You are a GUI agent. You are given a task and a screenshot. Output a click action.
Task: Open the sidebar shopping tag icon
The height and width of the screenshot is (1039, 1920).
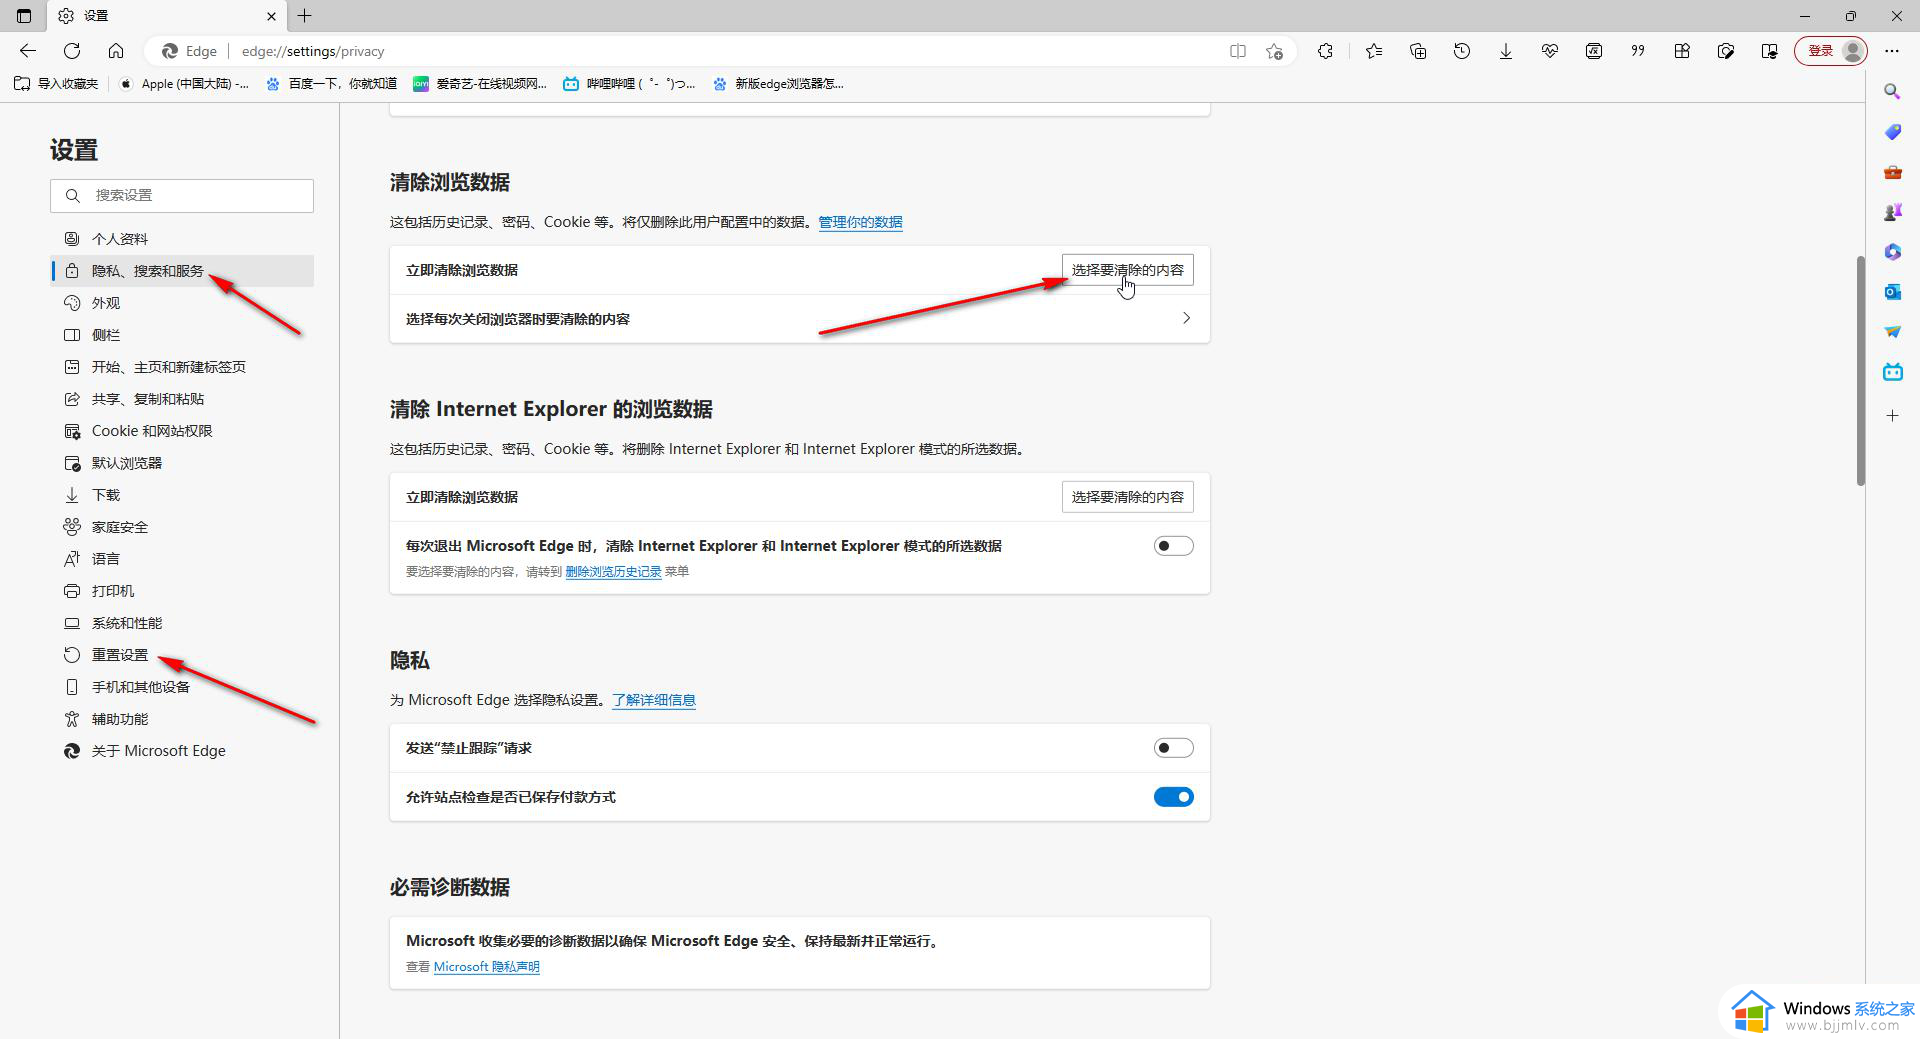click(1892, 132)
